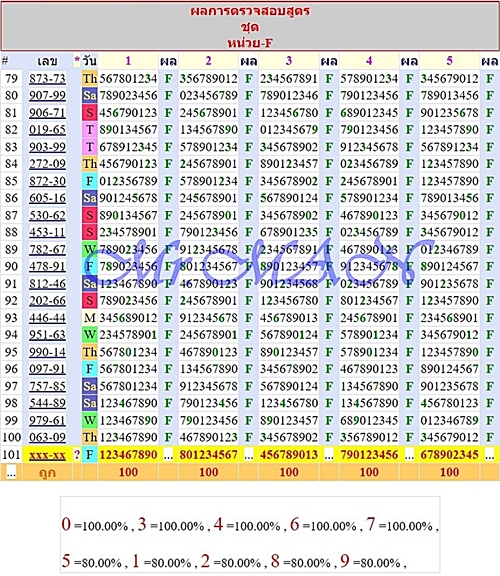Select prediction 456789013 in row 101
Screen dimensions: 500x576
289,455
